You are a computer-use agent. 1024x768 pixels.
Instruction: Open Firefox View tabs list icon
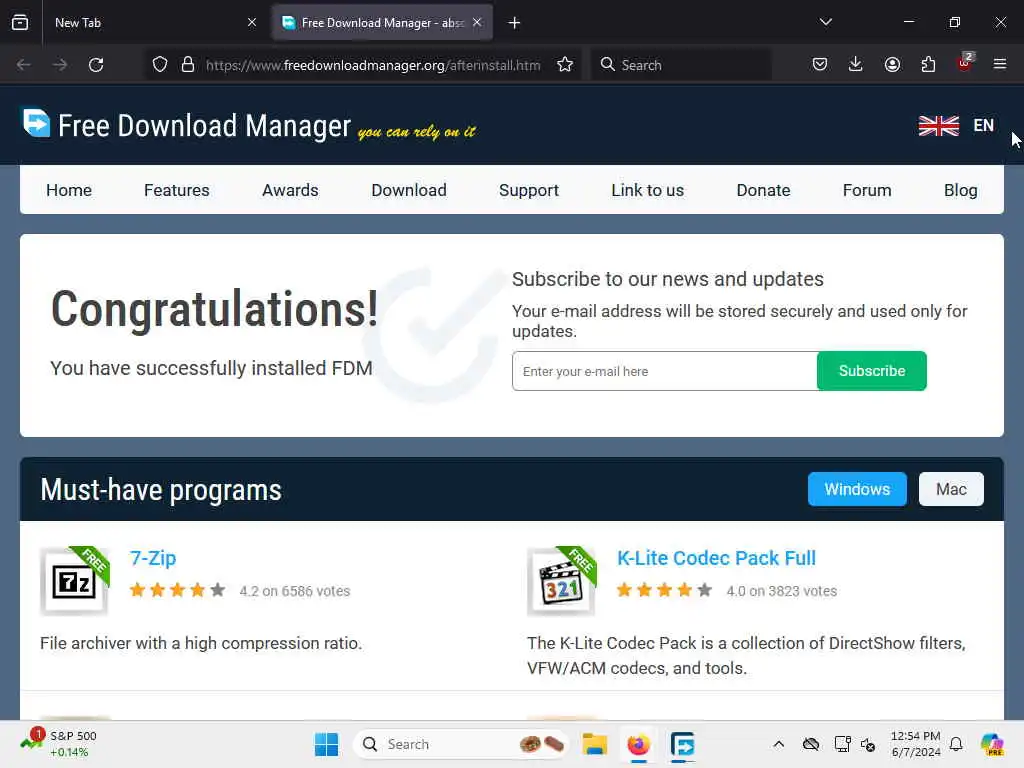pyautogui.click(x=20, y=23)
